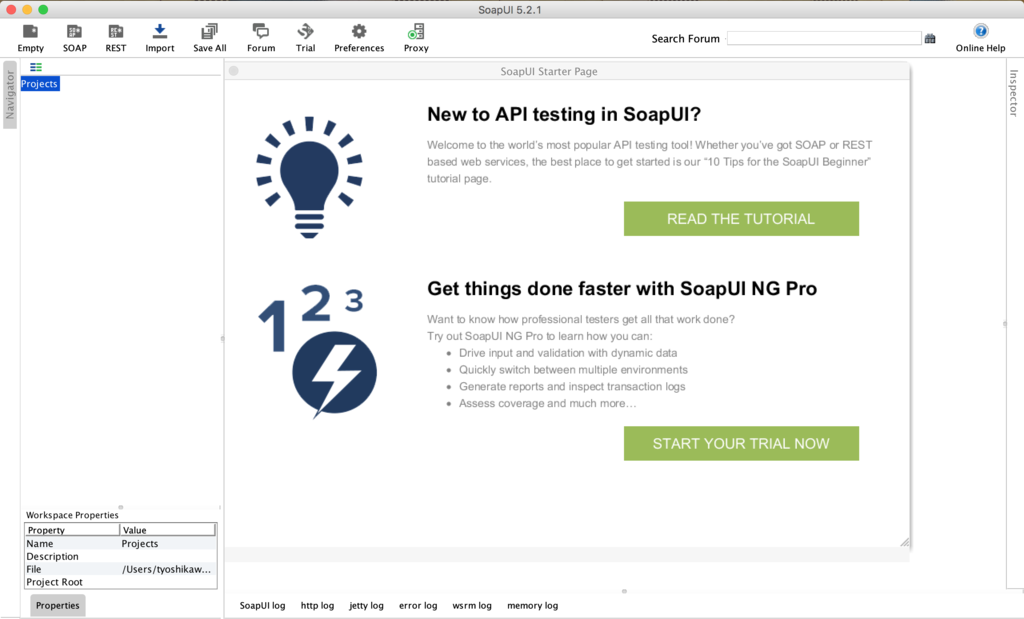1024x619 pixels.
Task: Create a new REST project
Action: pyautogui.click(x=116, y=38)
